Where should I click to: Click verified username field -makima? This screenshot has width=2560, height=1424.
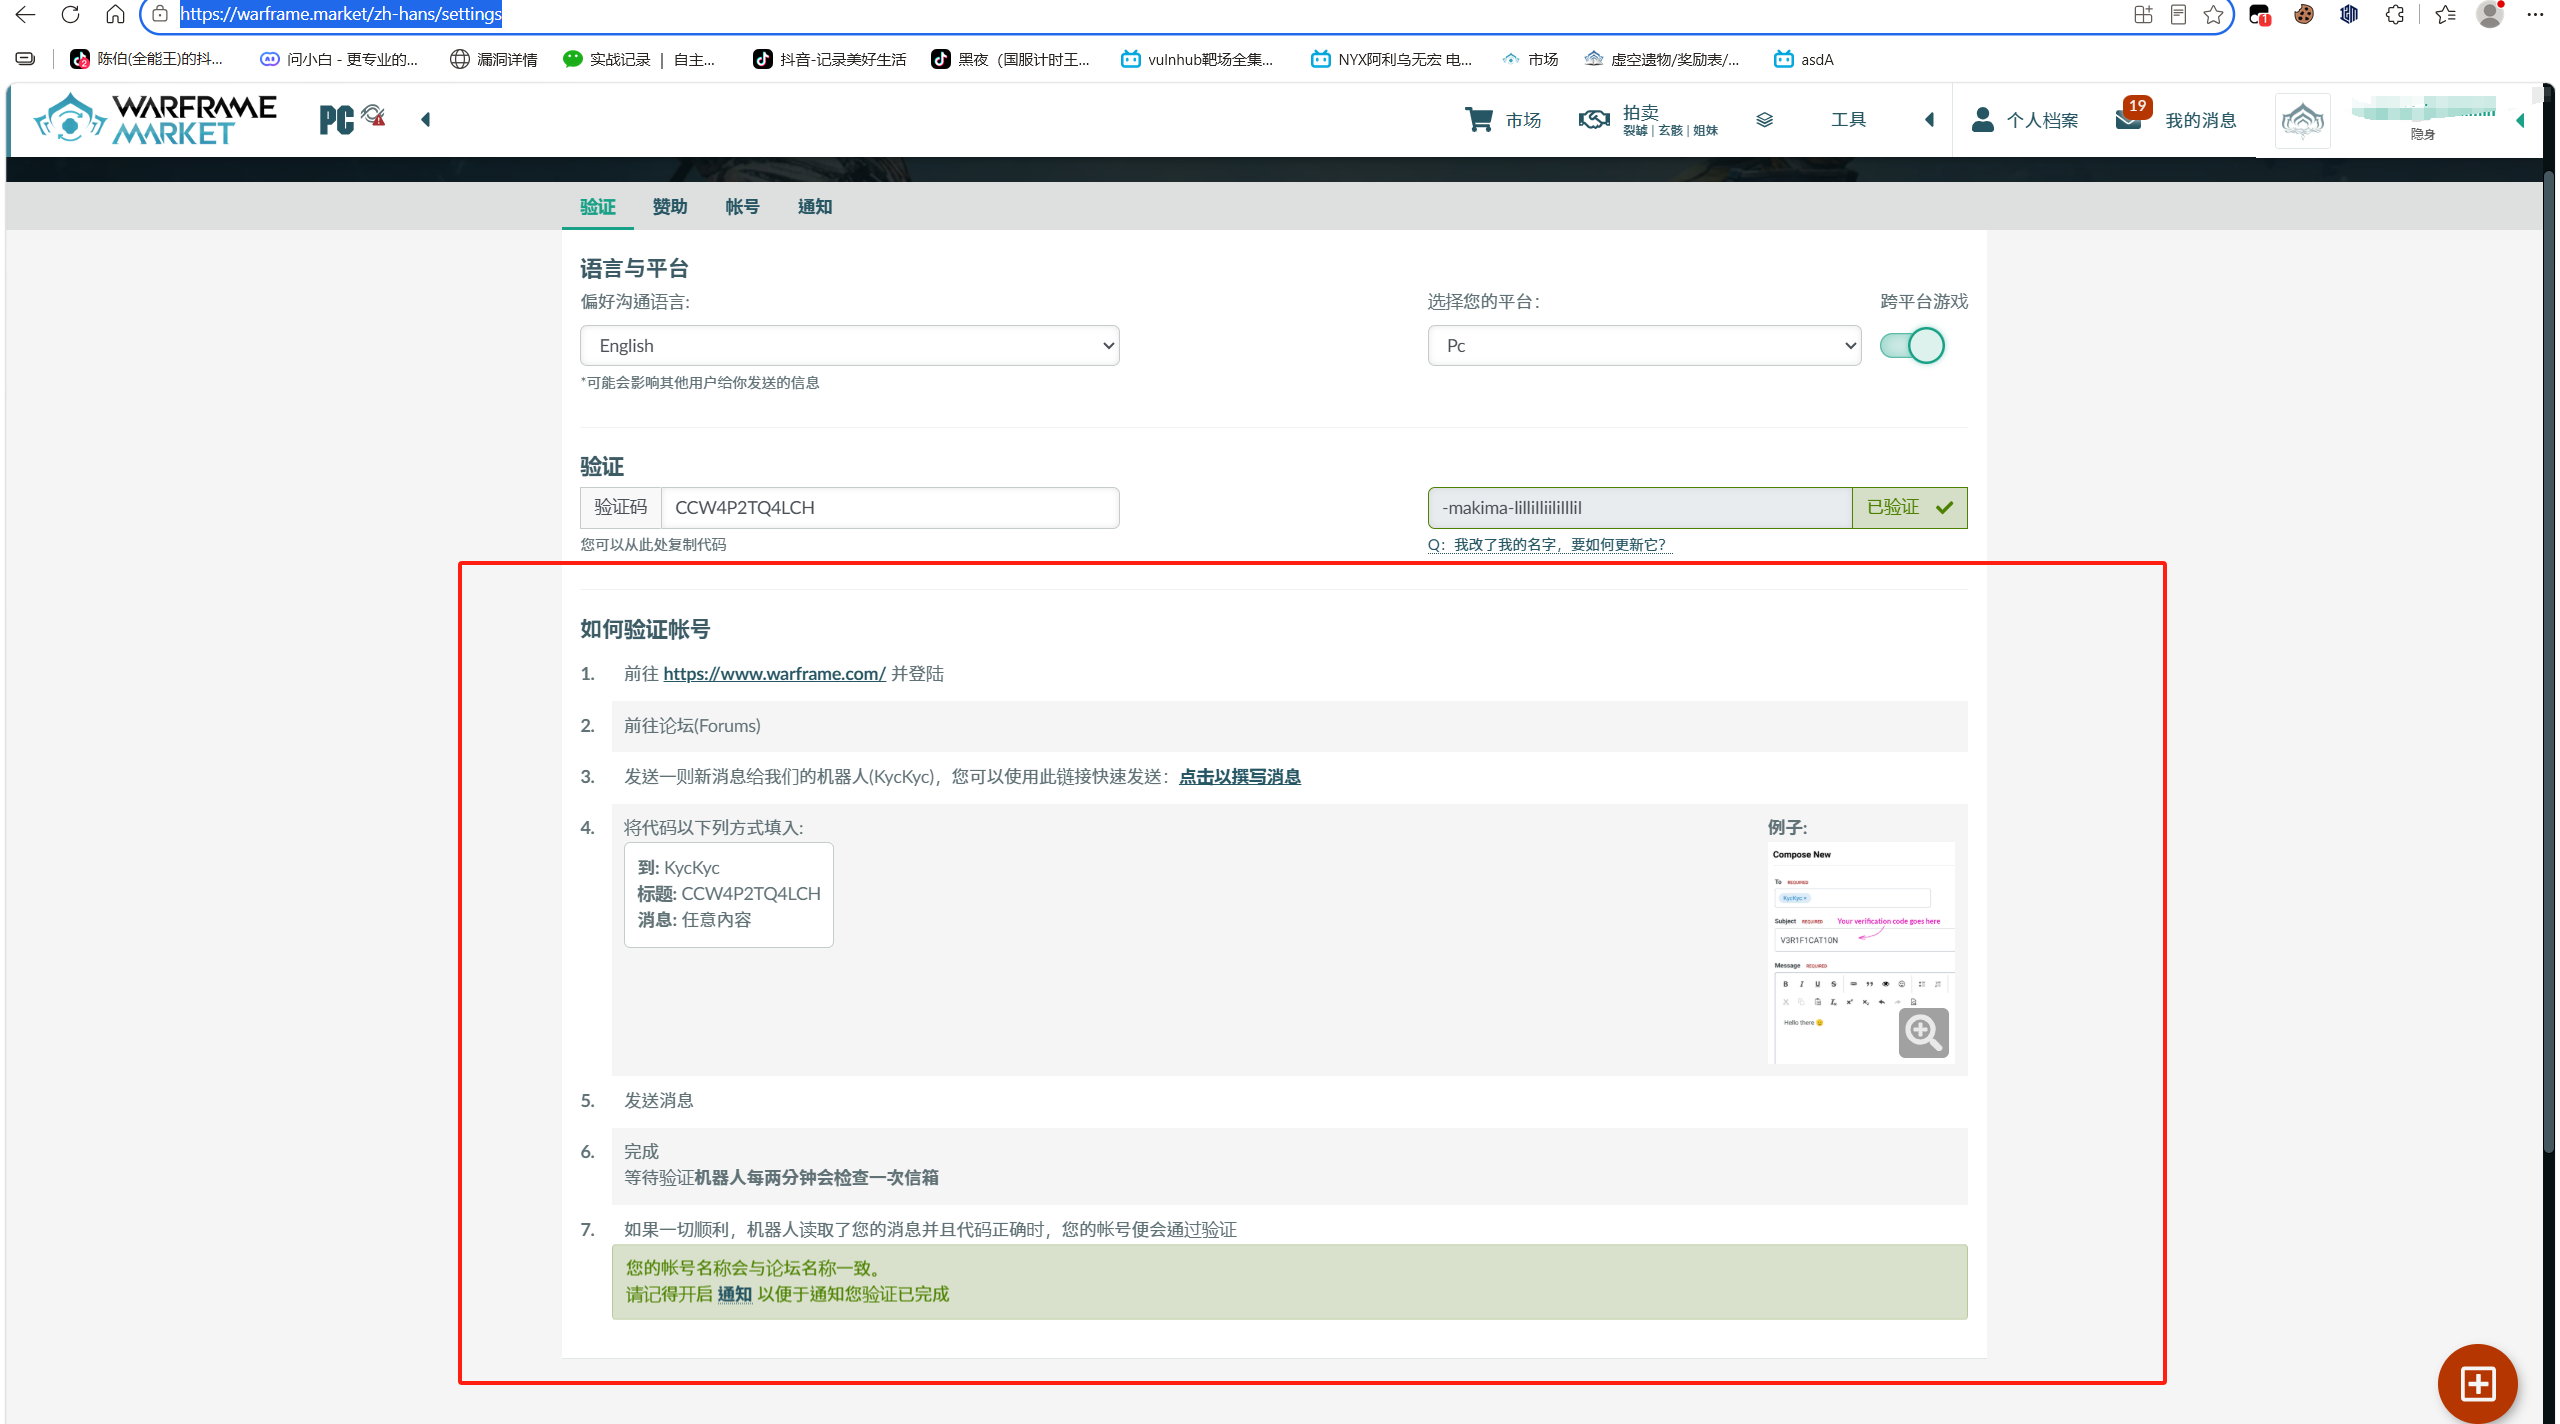click(x=1640, y=508)
